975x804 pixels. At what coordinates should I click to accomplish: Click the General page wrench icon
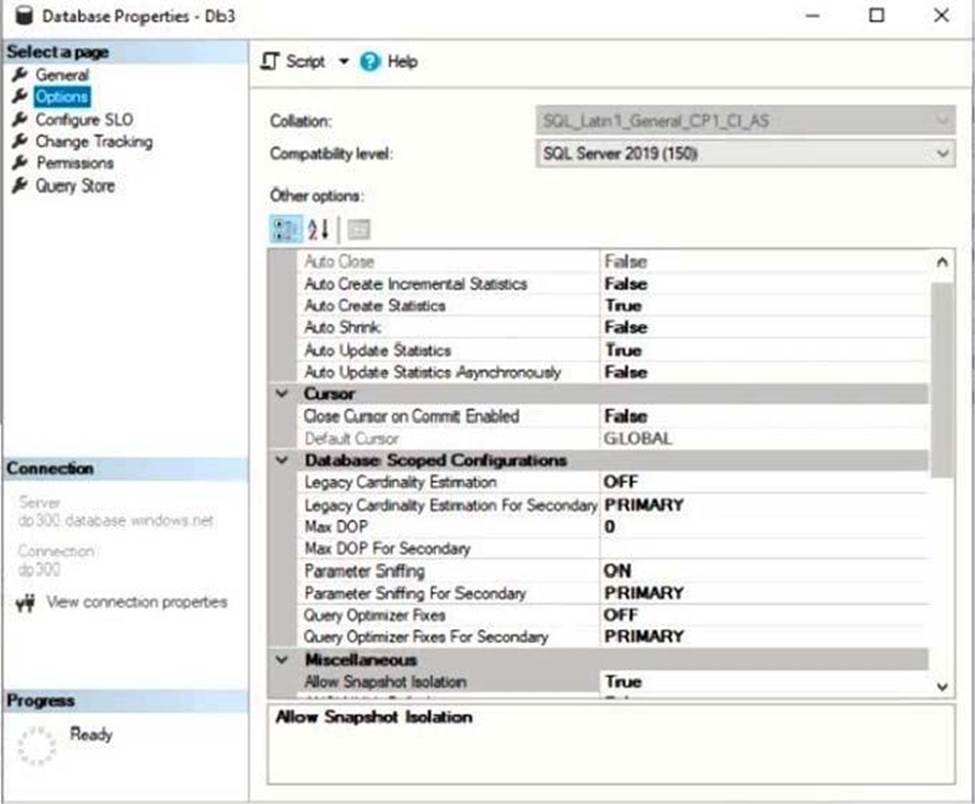[x=18, y=75]
